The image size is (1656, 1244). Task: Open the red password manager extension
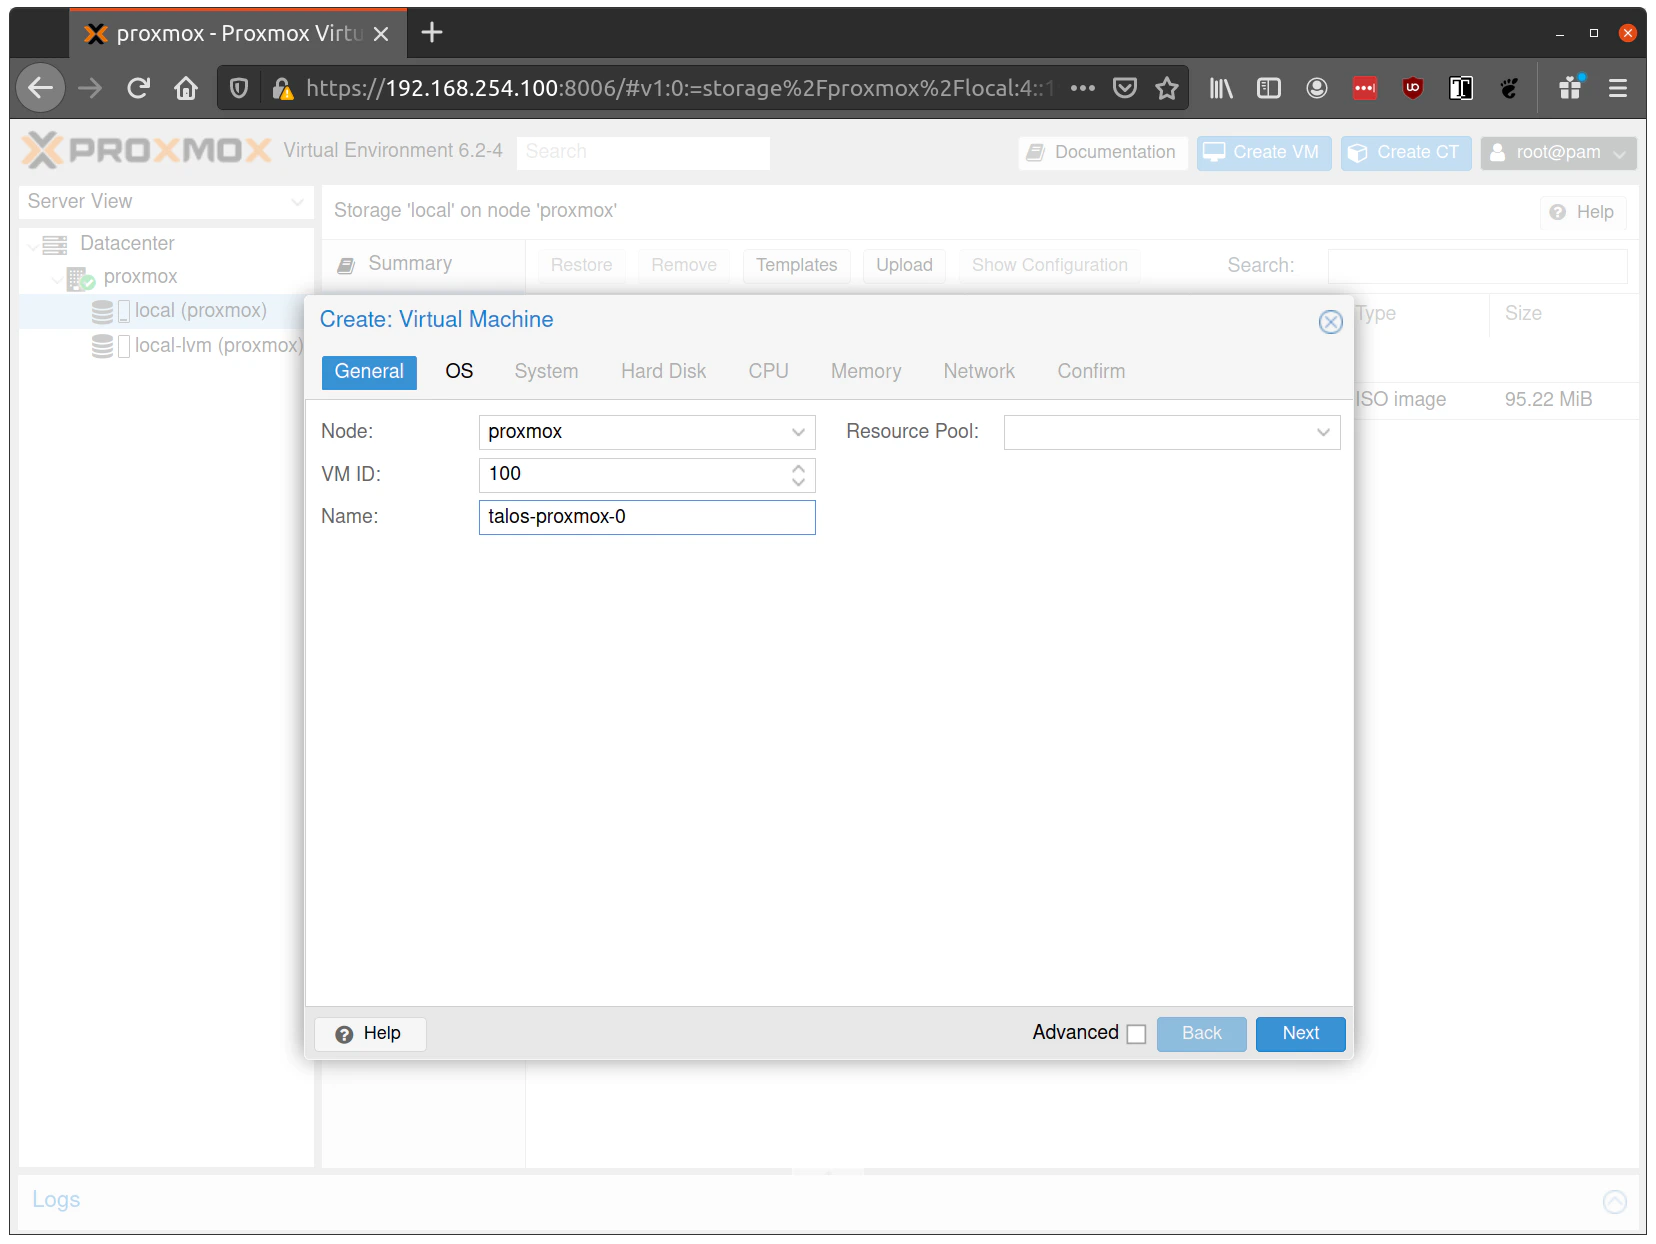(1365, 88)
